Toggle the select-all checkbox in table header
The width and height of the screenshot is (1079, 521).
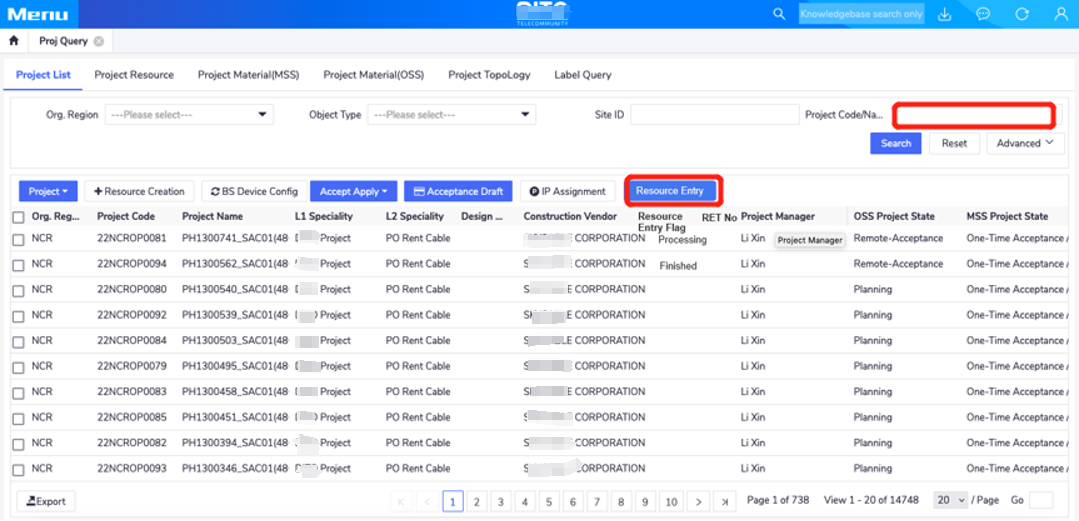tap(19, 217)
